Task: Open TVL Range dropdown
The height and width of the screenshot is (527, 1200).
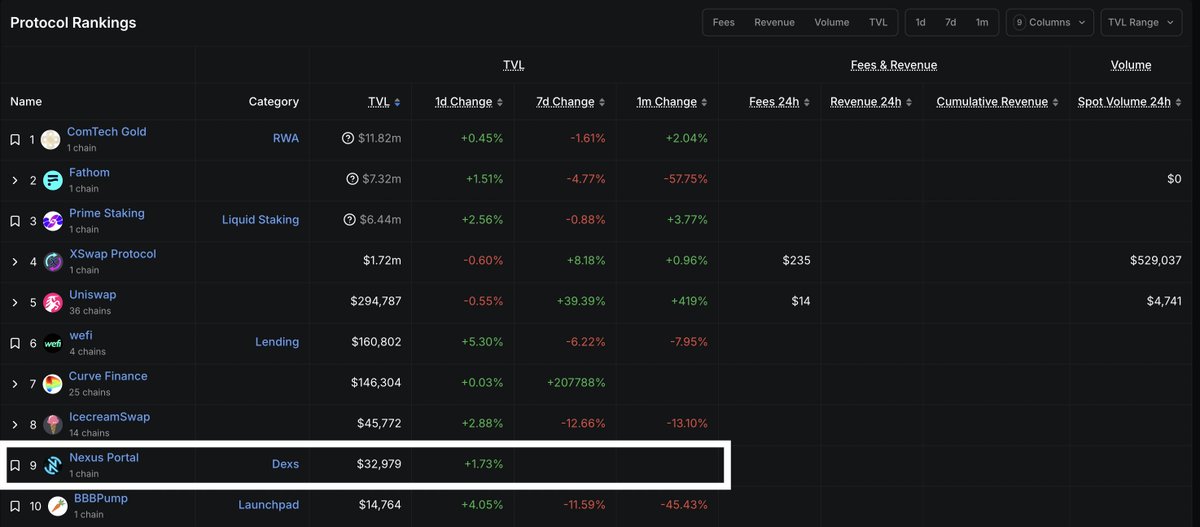Action: [x=1141, y=22]
